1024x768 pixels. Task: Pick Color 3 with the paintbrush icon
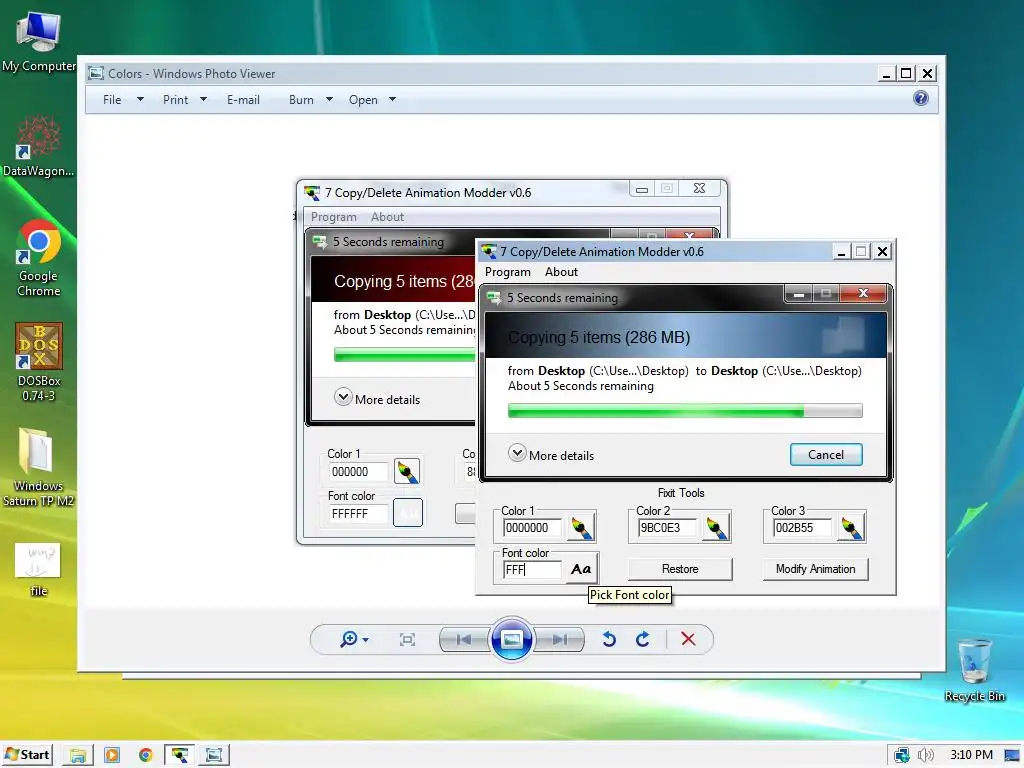(x=851, y=528)
